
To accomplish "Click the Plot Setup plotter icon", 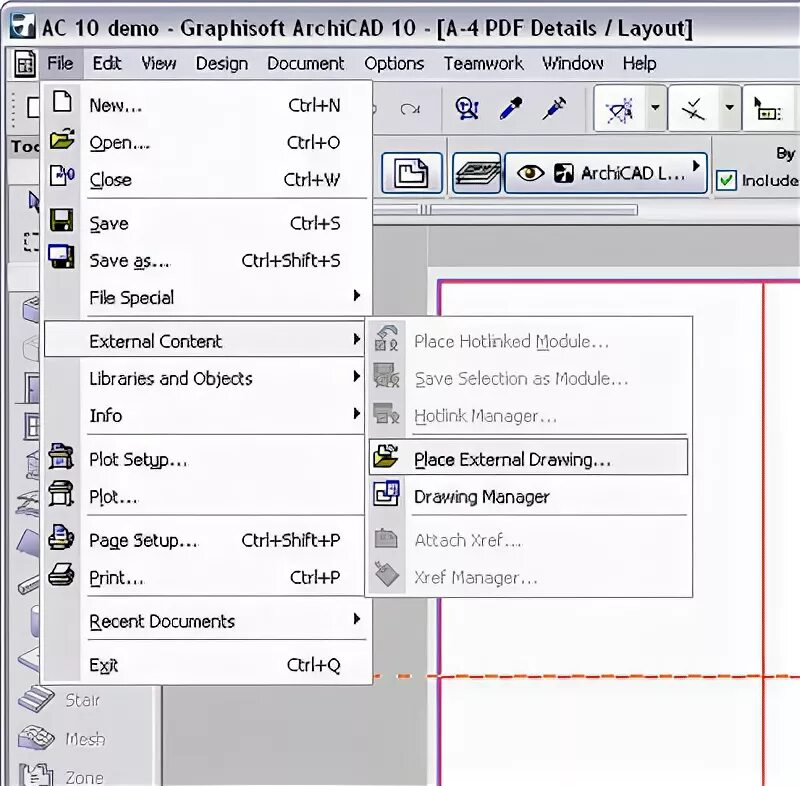I will coord(61,455).
